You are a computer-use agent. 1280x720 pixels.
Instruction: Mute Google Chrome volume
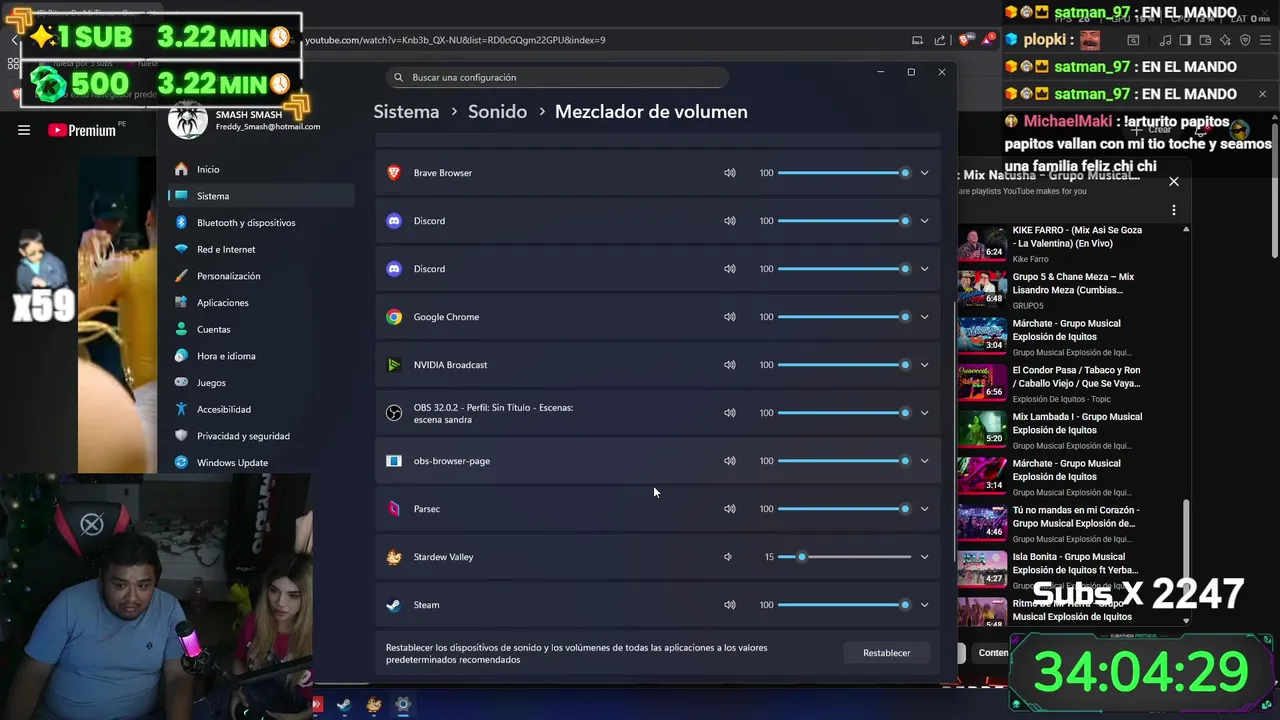click(730, 317)
